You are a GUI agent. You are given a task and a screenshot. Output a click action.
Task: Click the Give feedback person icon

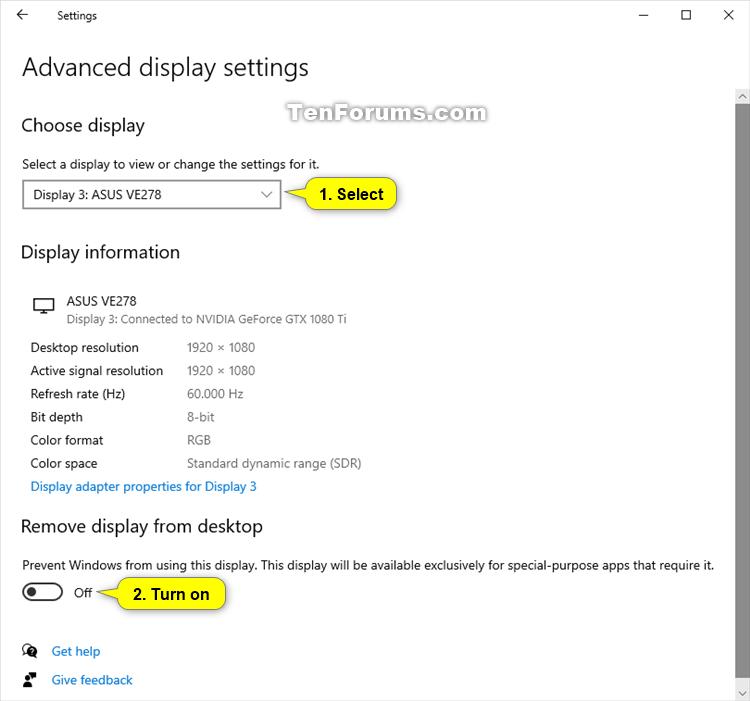pyautogui.click(x=30, y=679)
